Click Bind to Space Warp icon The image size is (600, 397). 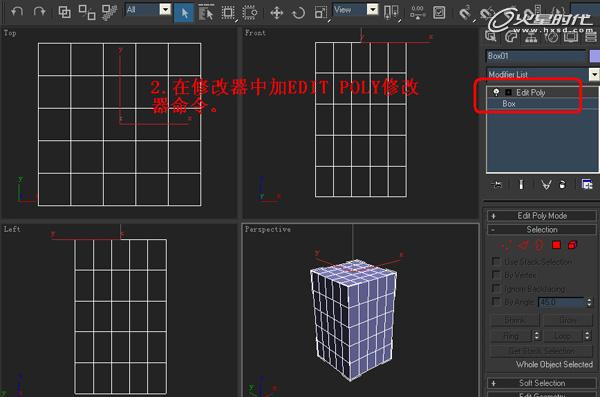point(110,12)
